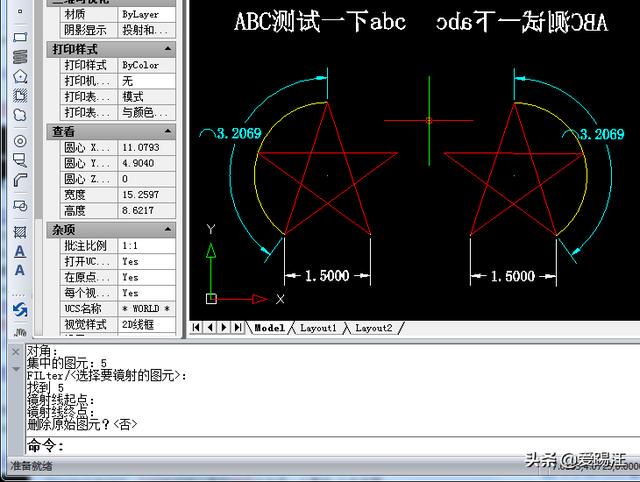Click the 打印表 value 与颜色

(147, 113)
